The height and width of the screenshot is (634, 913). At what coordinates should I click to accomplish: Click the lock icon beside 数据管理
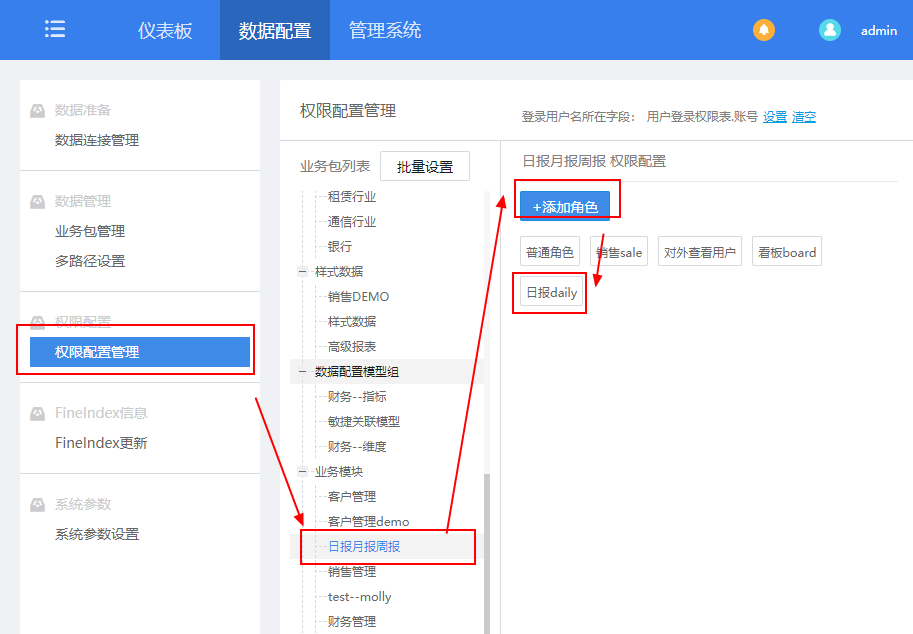[x=35, y=201]
